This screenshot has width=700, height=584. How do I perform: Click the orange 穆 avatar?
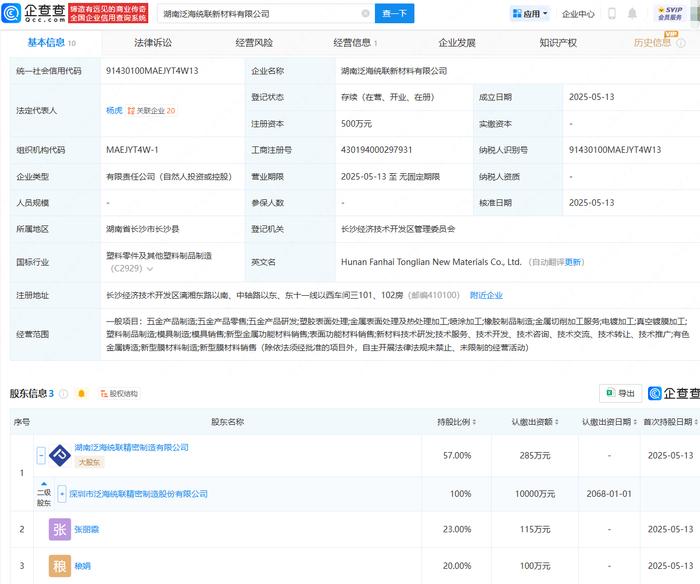[60, 566]
